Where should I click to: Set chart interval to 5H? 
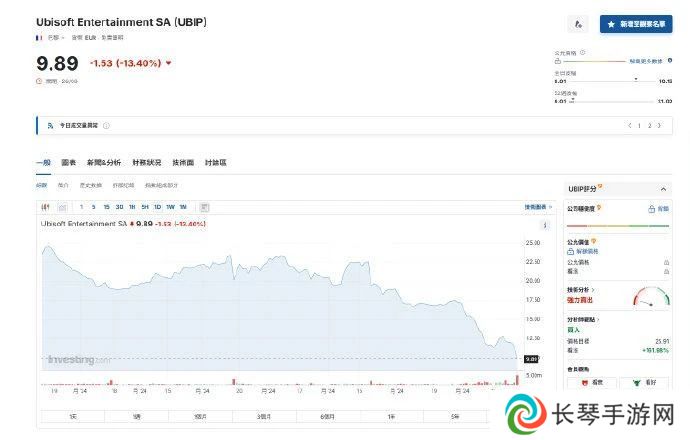(x=145, y=207)
